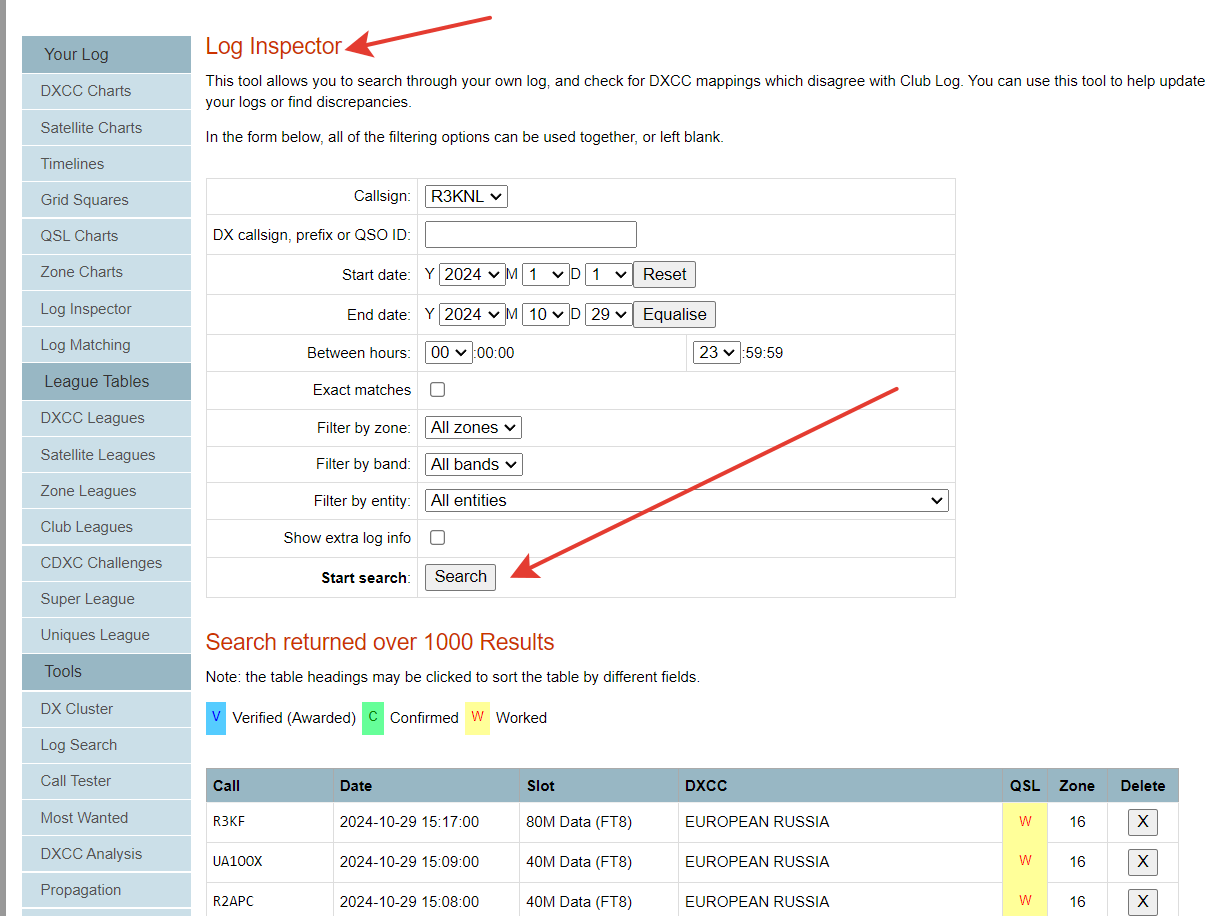The width and height of the screenshot is (1224, 916).
Task: Open QSL Charts page
Action: [106, 236]
